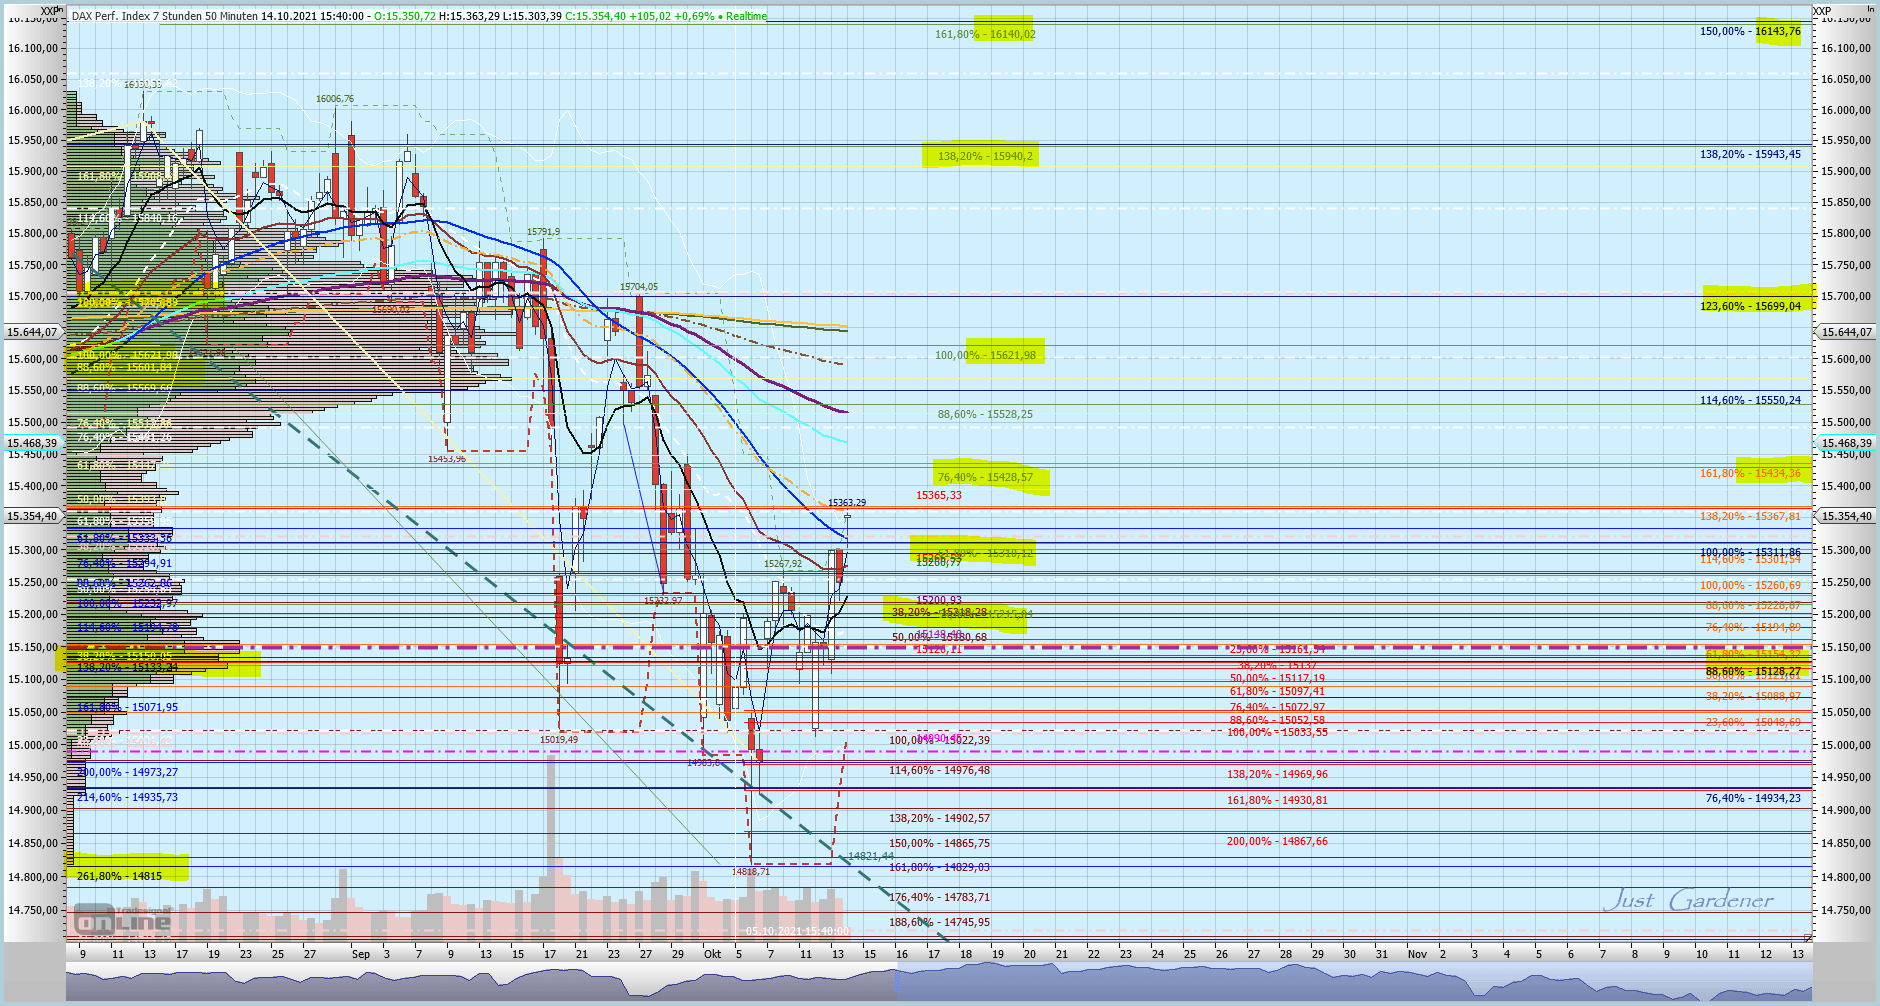Click the XXP label above the left price axis
The height and width of the screenshot is (1006, 1880).
click(x=50, y=12)
